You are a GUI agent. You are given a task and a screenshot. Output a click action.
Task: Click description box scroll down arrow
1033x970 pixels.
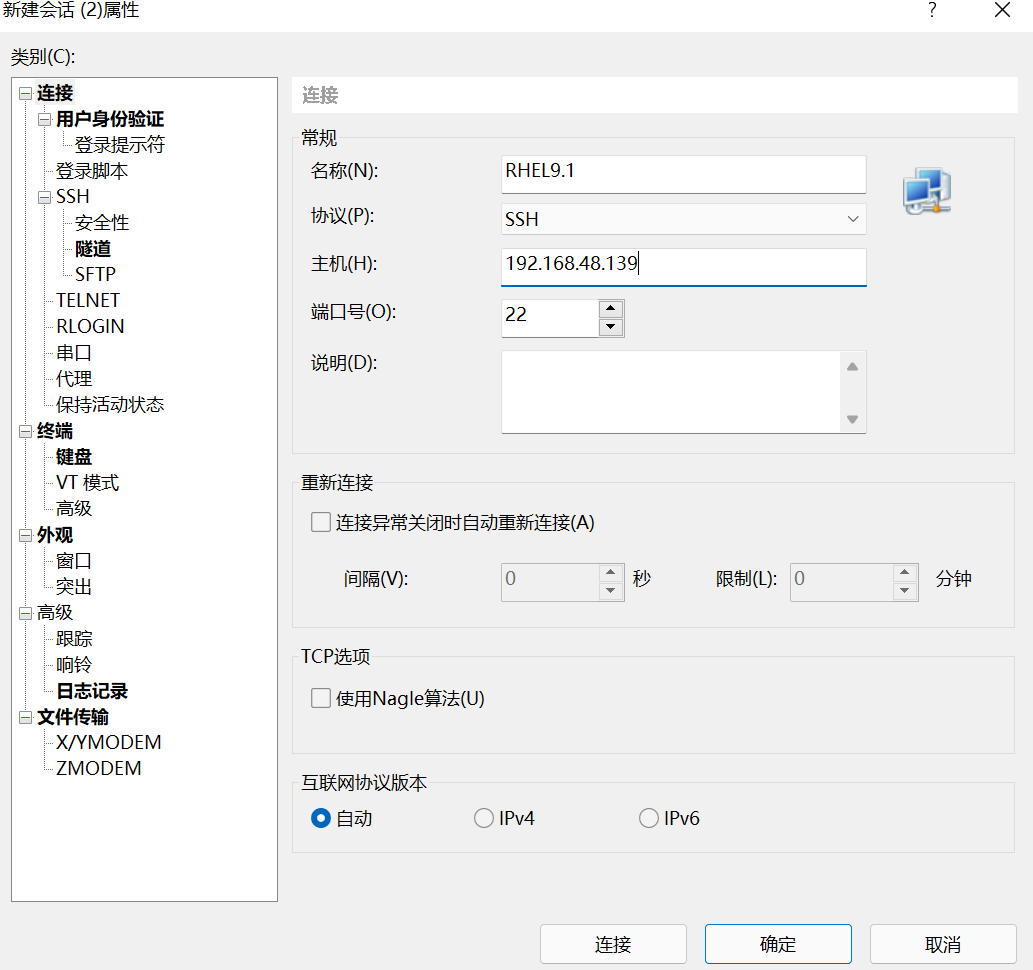pos(852,419)
